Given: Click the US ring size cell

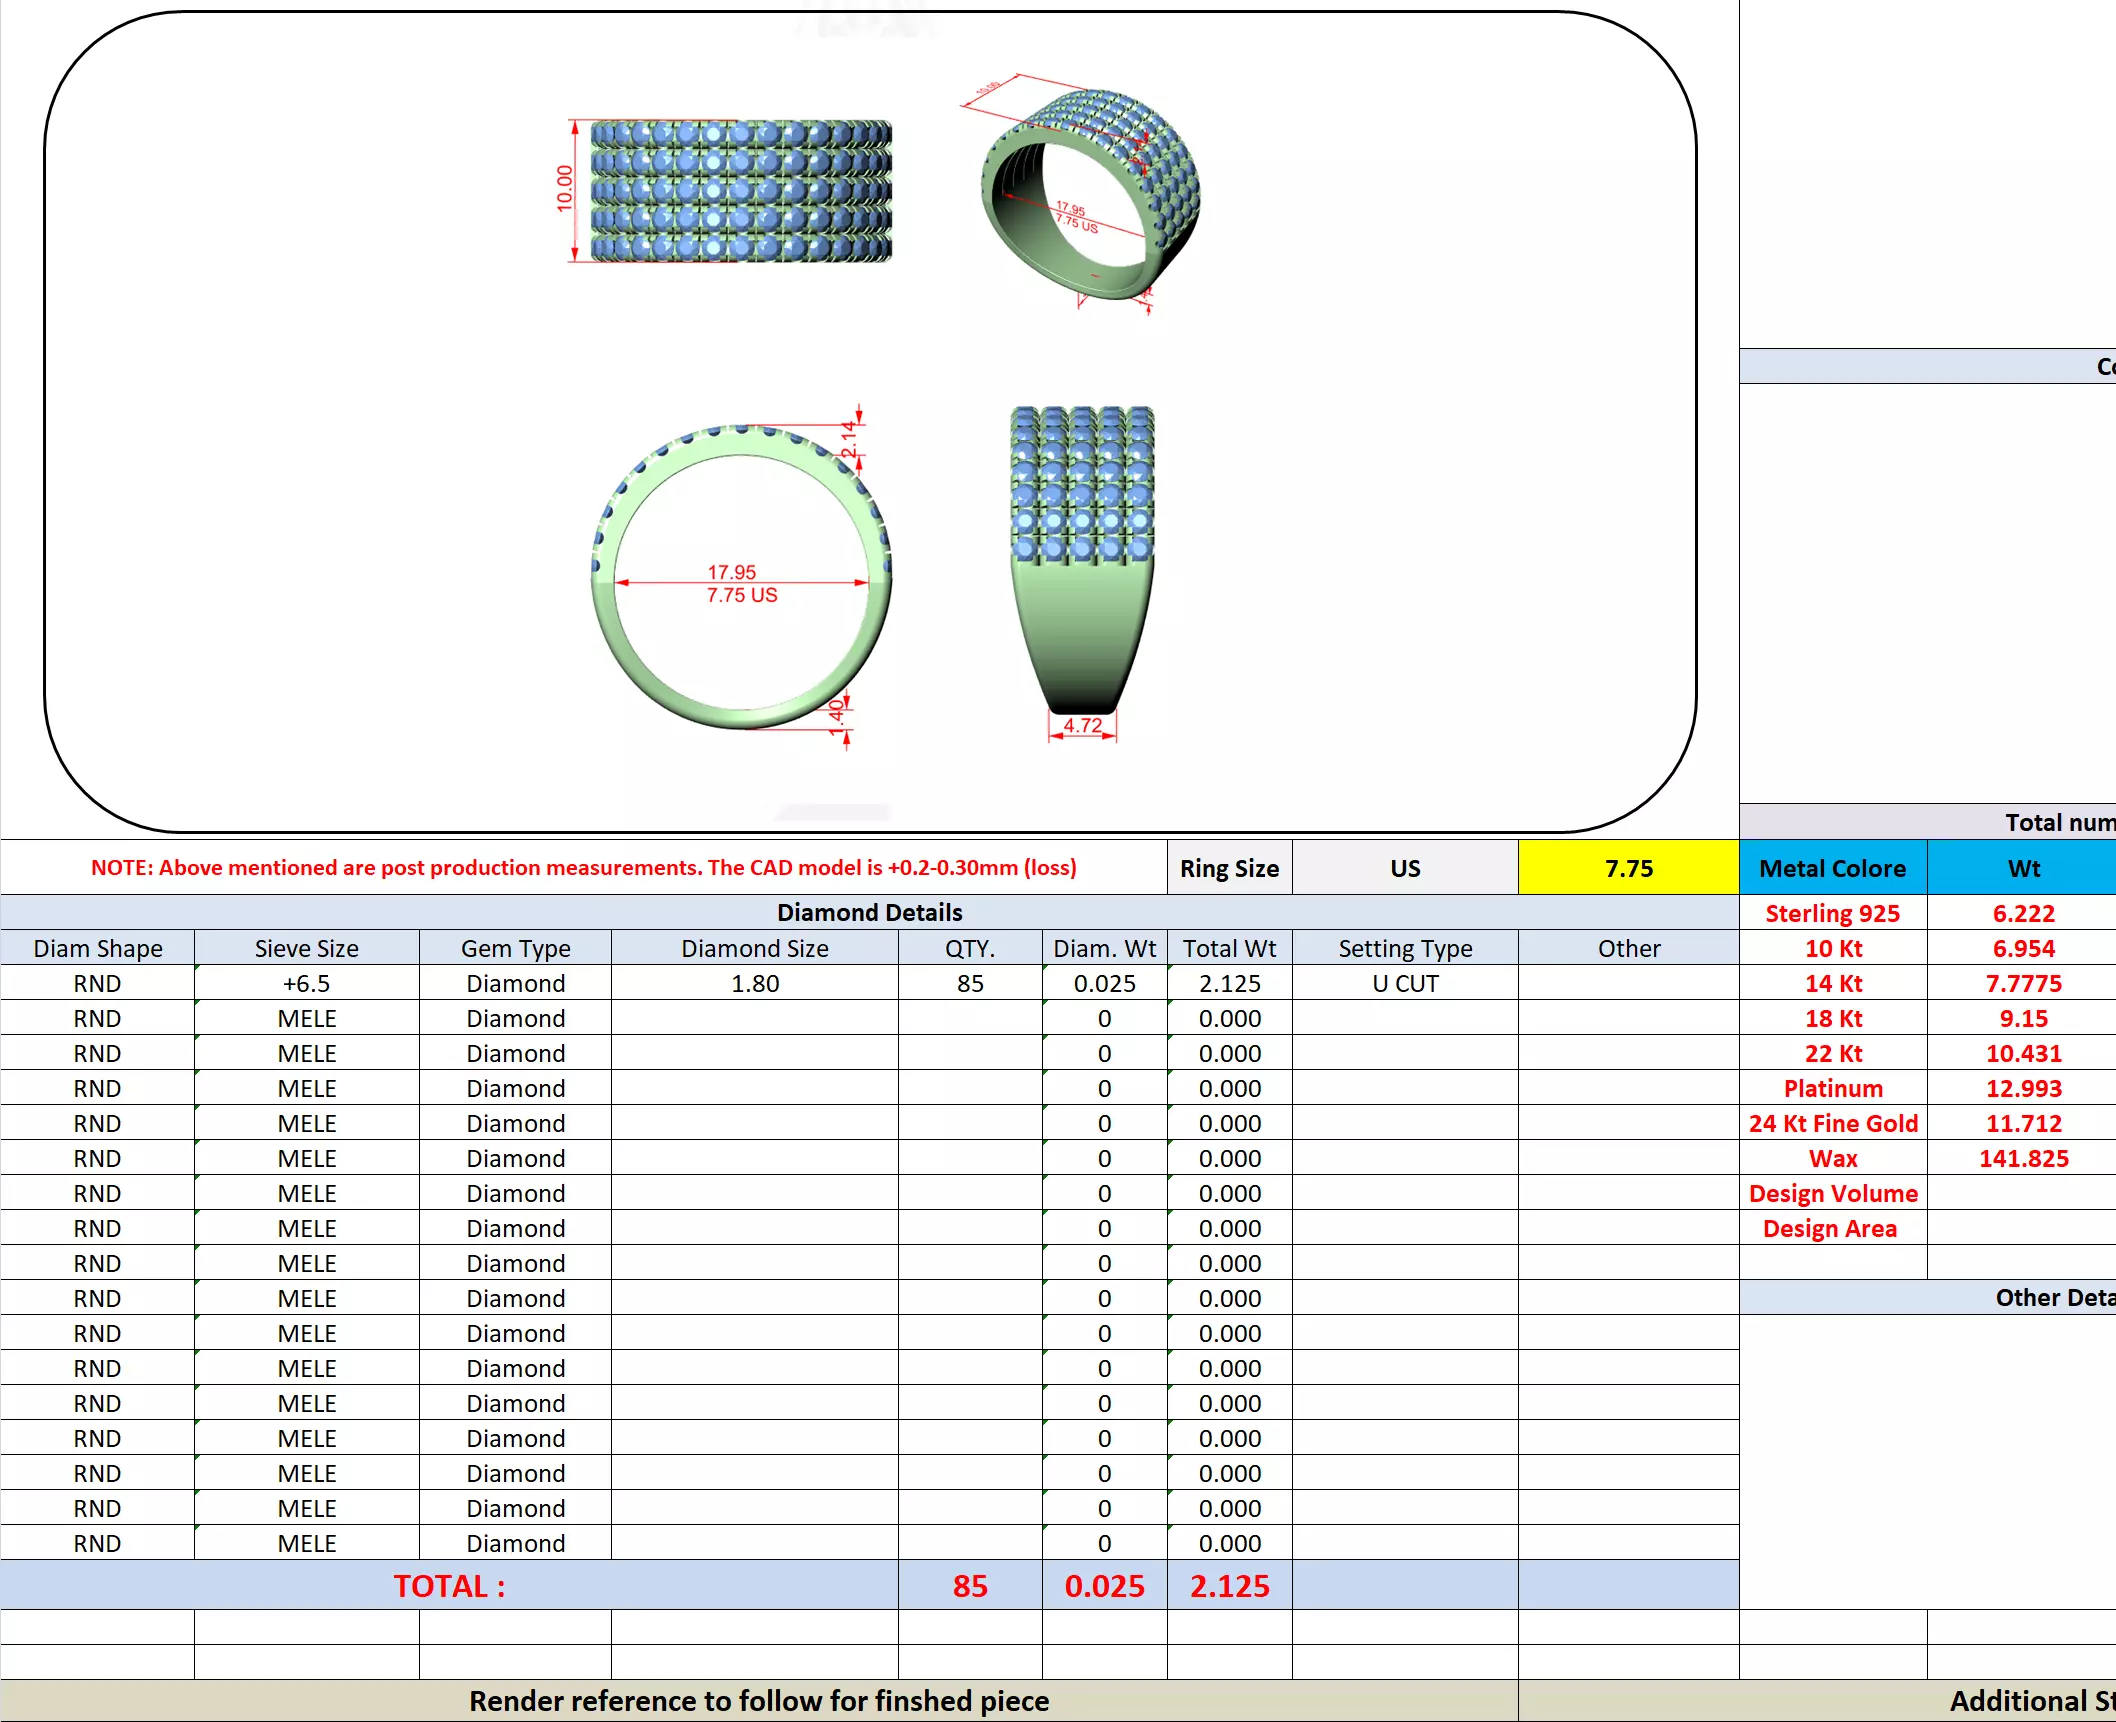Looking at the screenshot, I should (1404, 868).
